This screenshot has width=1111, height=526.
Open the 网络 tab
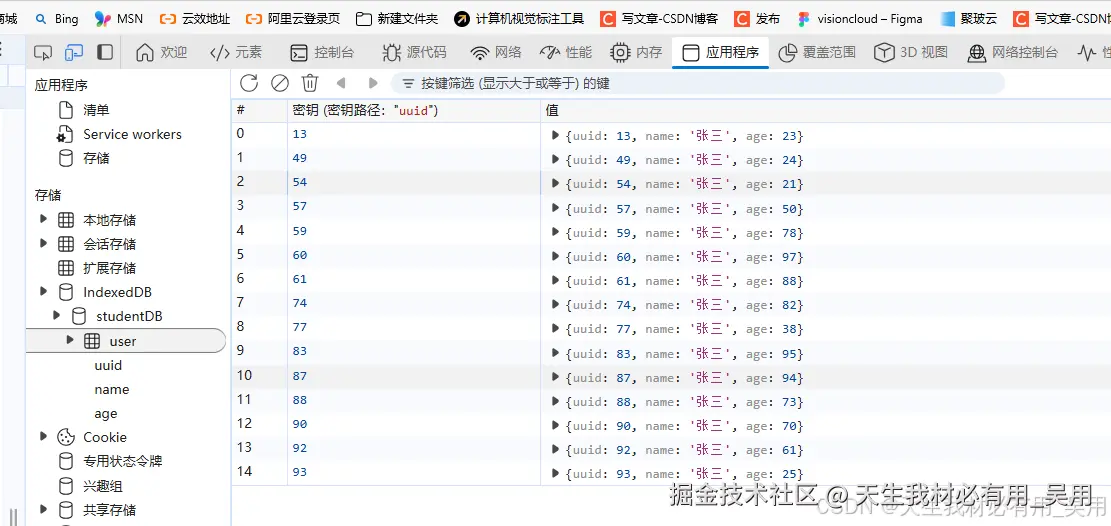[496, 52]
